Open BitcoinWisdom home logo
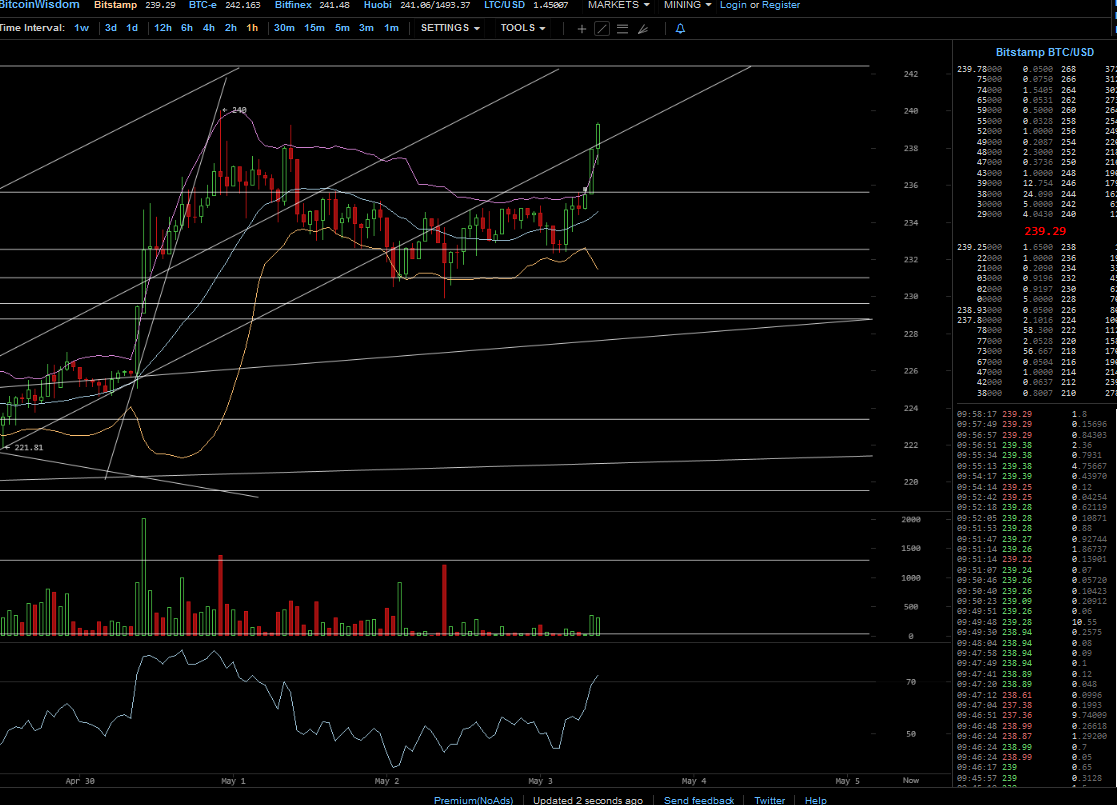 pyautogui.click(x=40, y=5)
